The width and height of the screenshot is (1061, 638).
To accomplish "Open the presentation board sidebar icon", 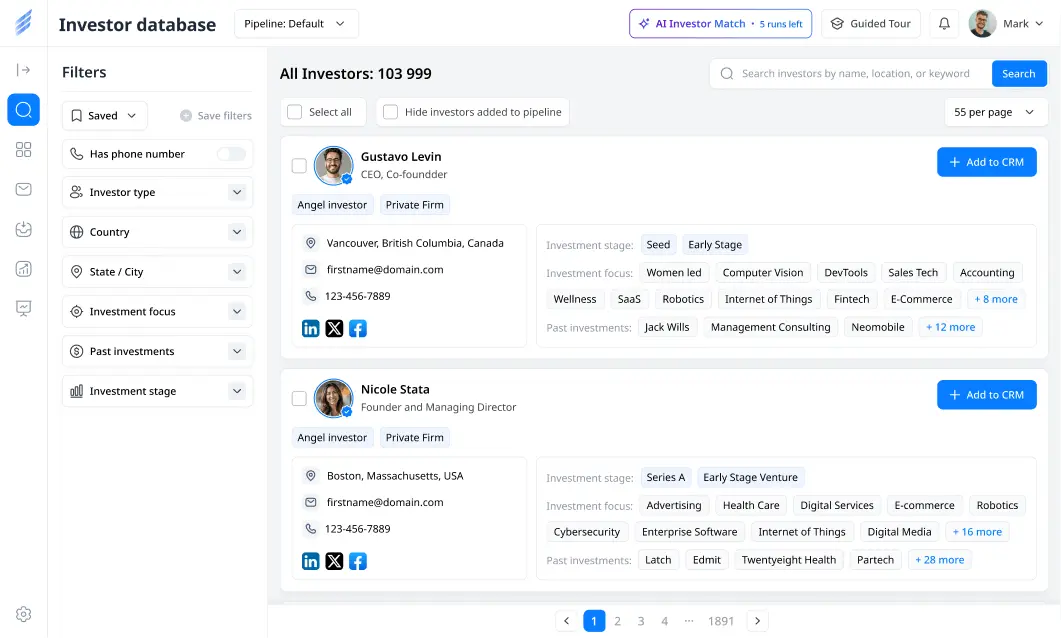I will point(24,309).
